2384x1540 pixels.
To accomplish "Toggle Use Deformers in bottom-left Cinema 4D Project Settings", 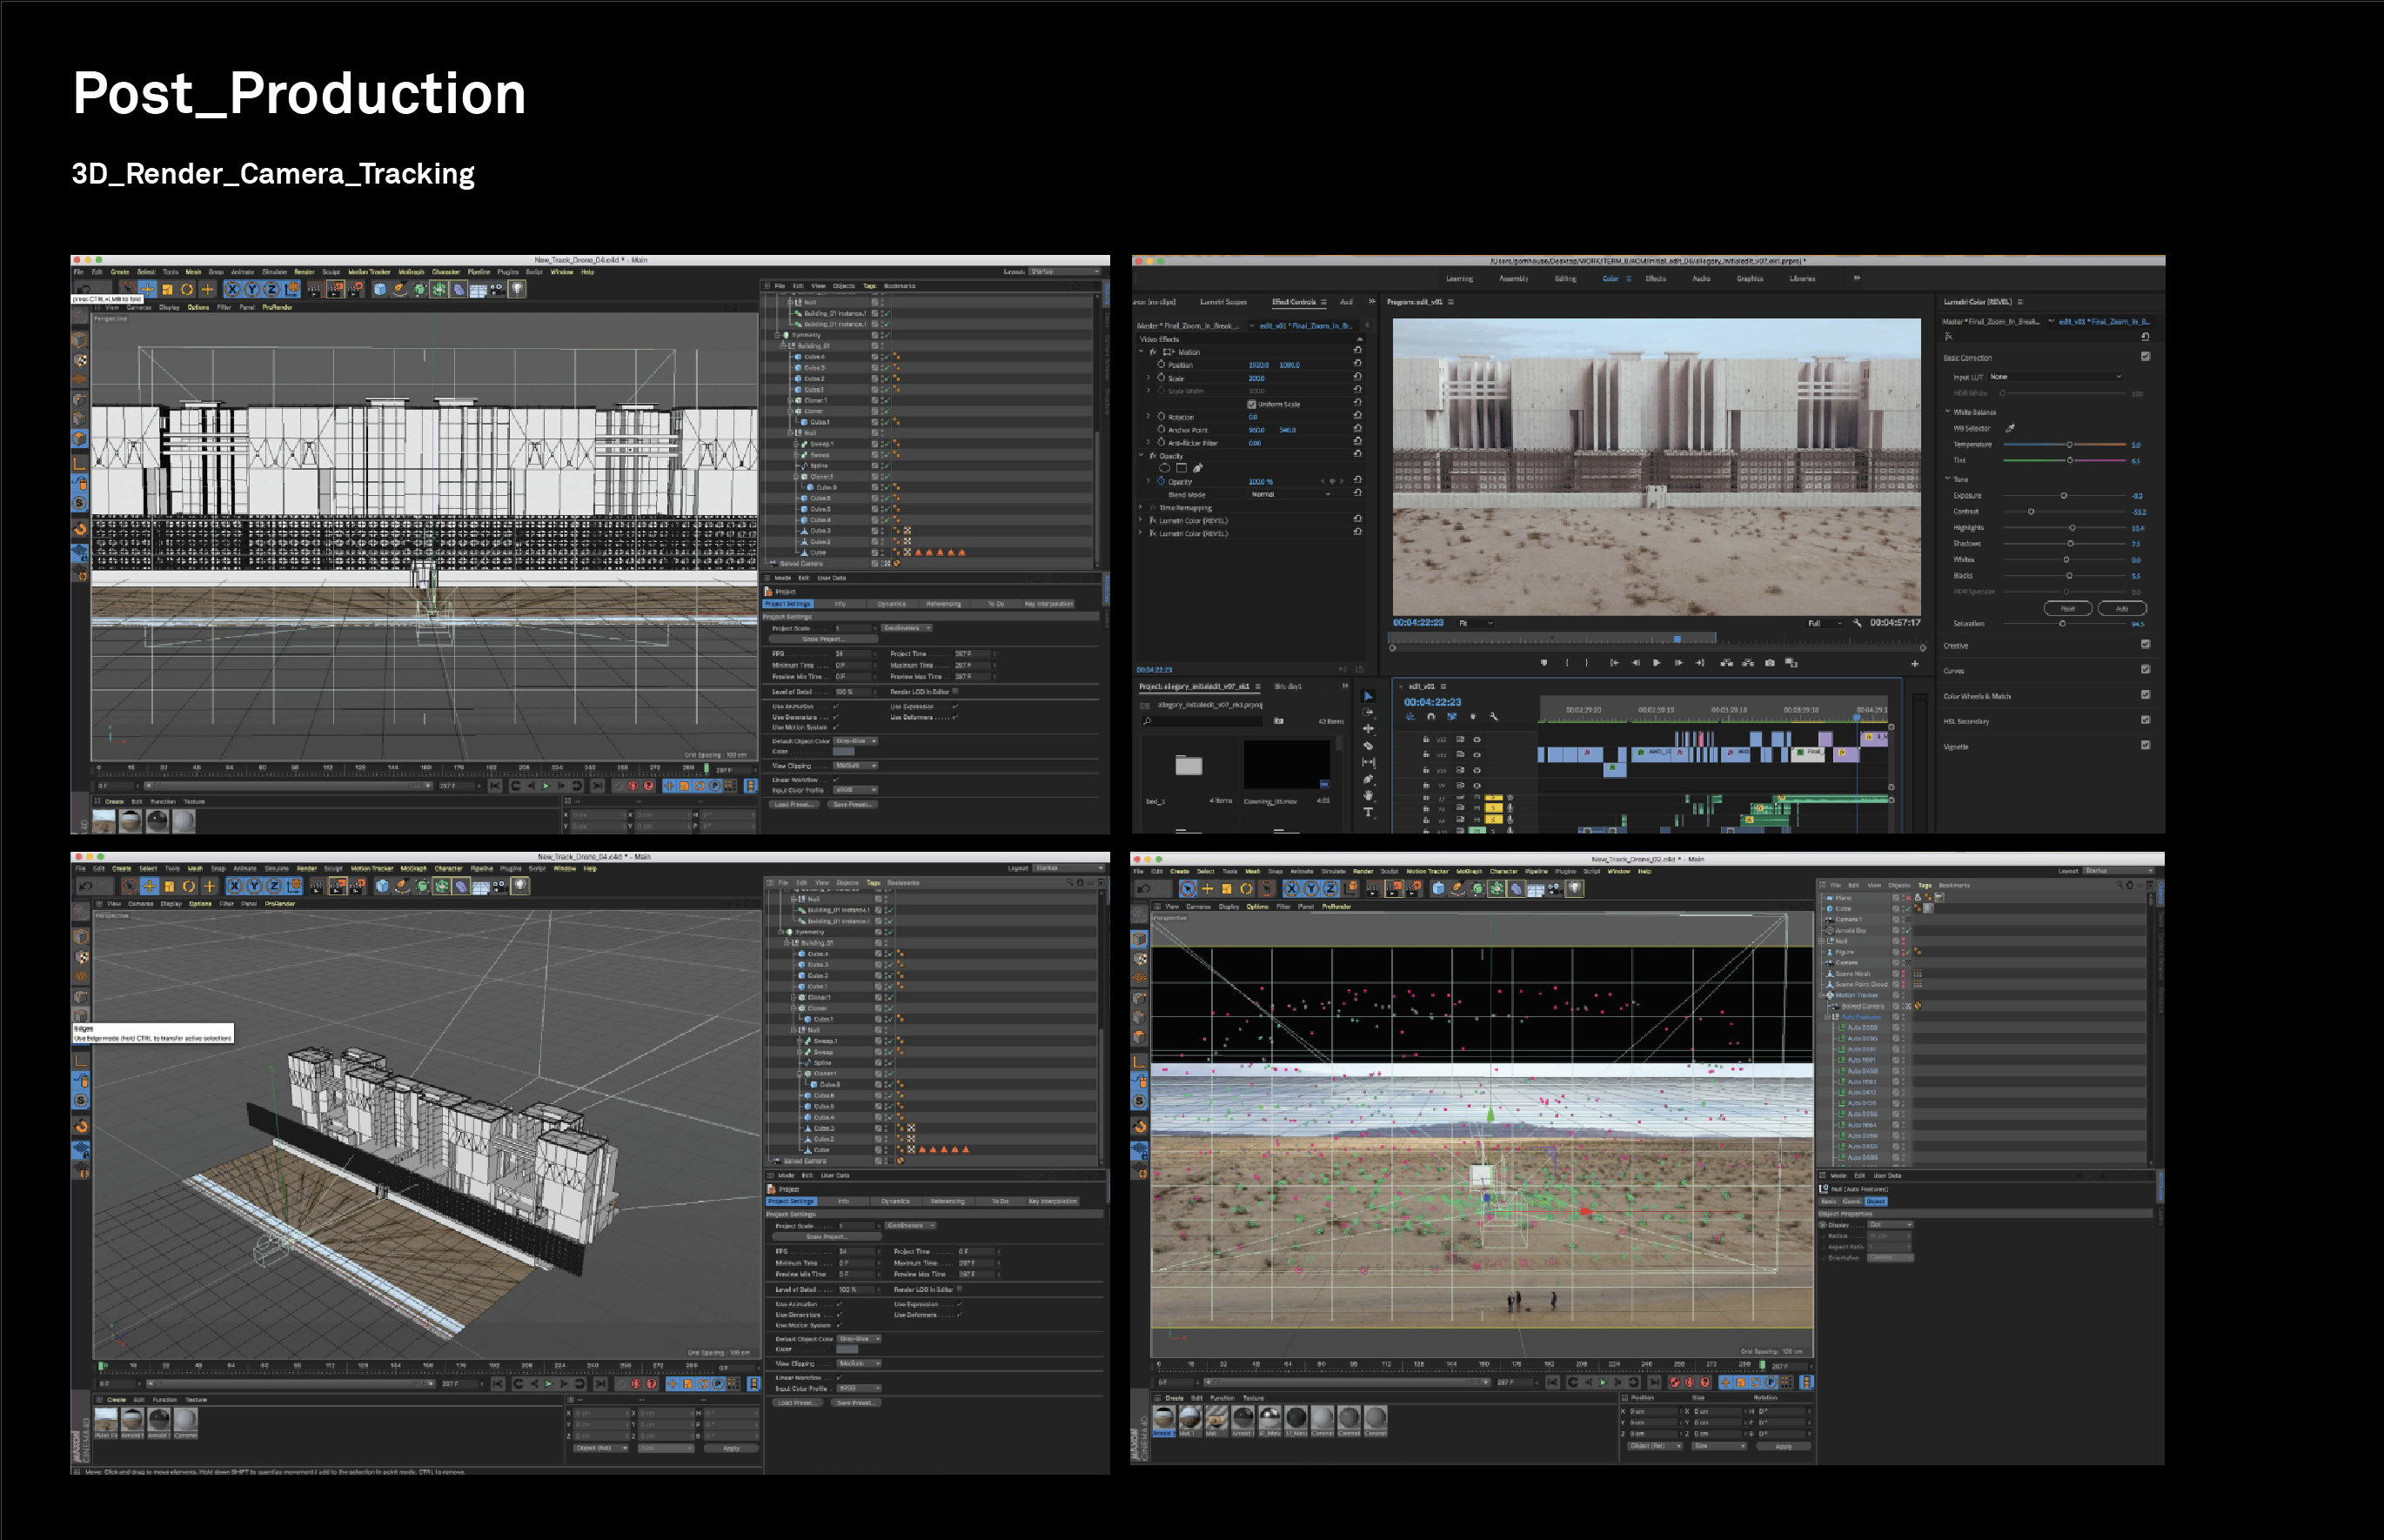I will pos(959,1315).
